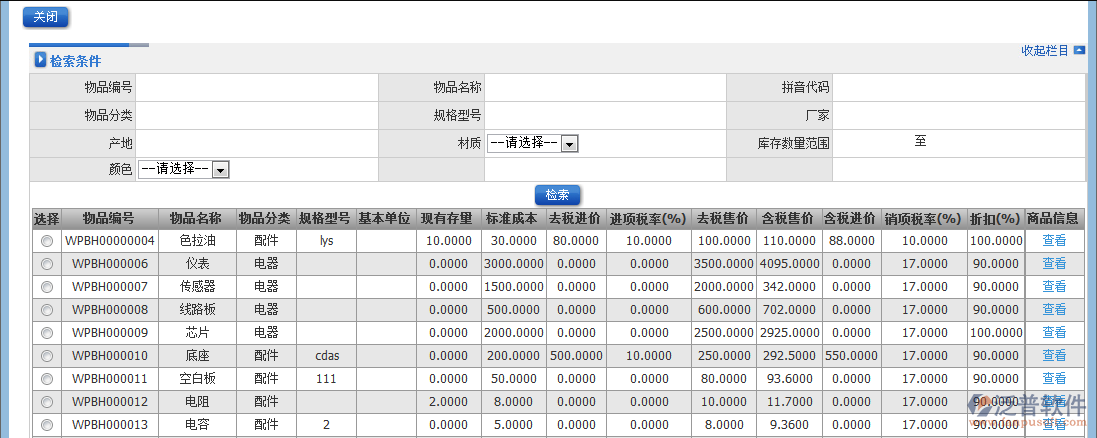This screenshot has height=438, width=1097.
Task: Click the 商品信息 column header
Action: coord(1054,218)
